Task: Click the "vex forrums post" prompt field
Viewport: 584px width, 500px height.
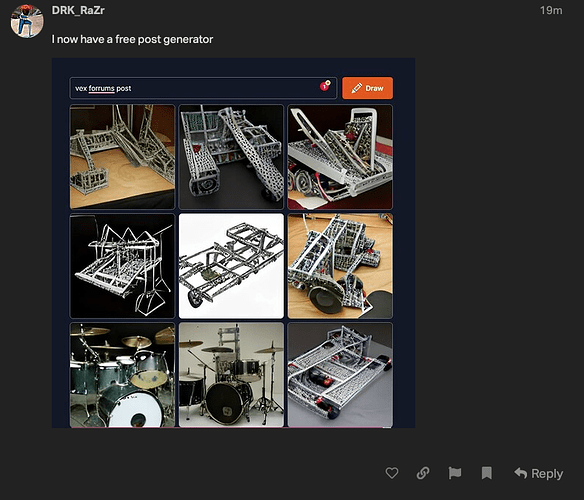Action: point(203,88)
